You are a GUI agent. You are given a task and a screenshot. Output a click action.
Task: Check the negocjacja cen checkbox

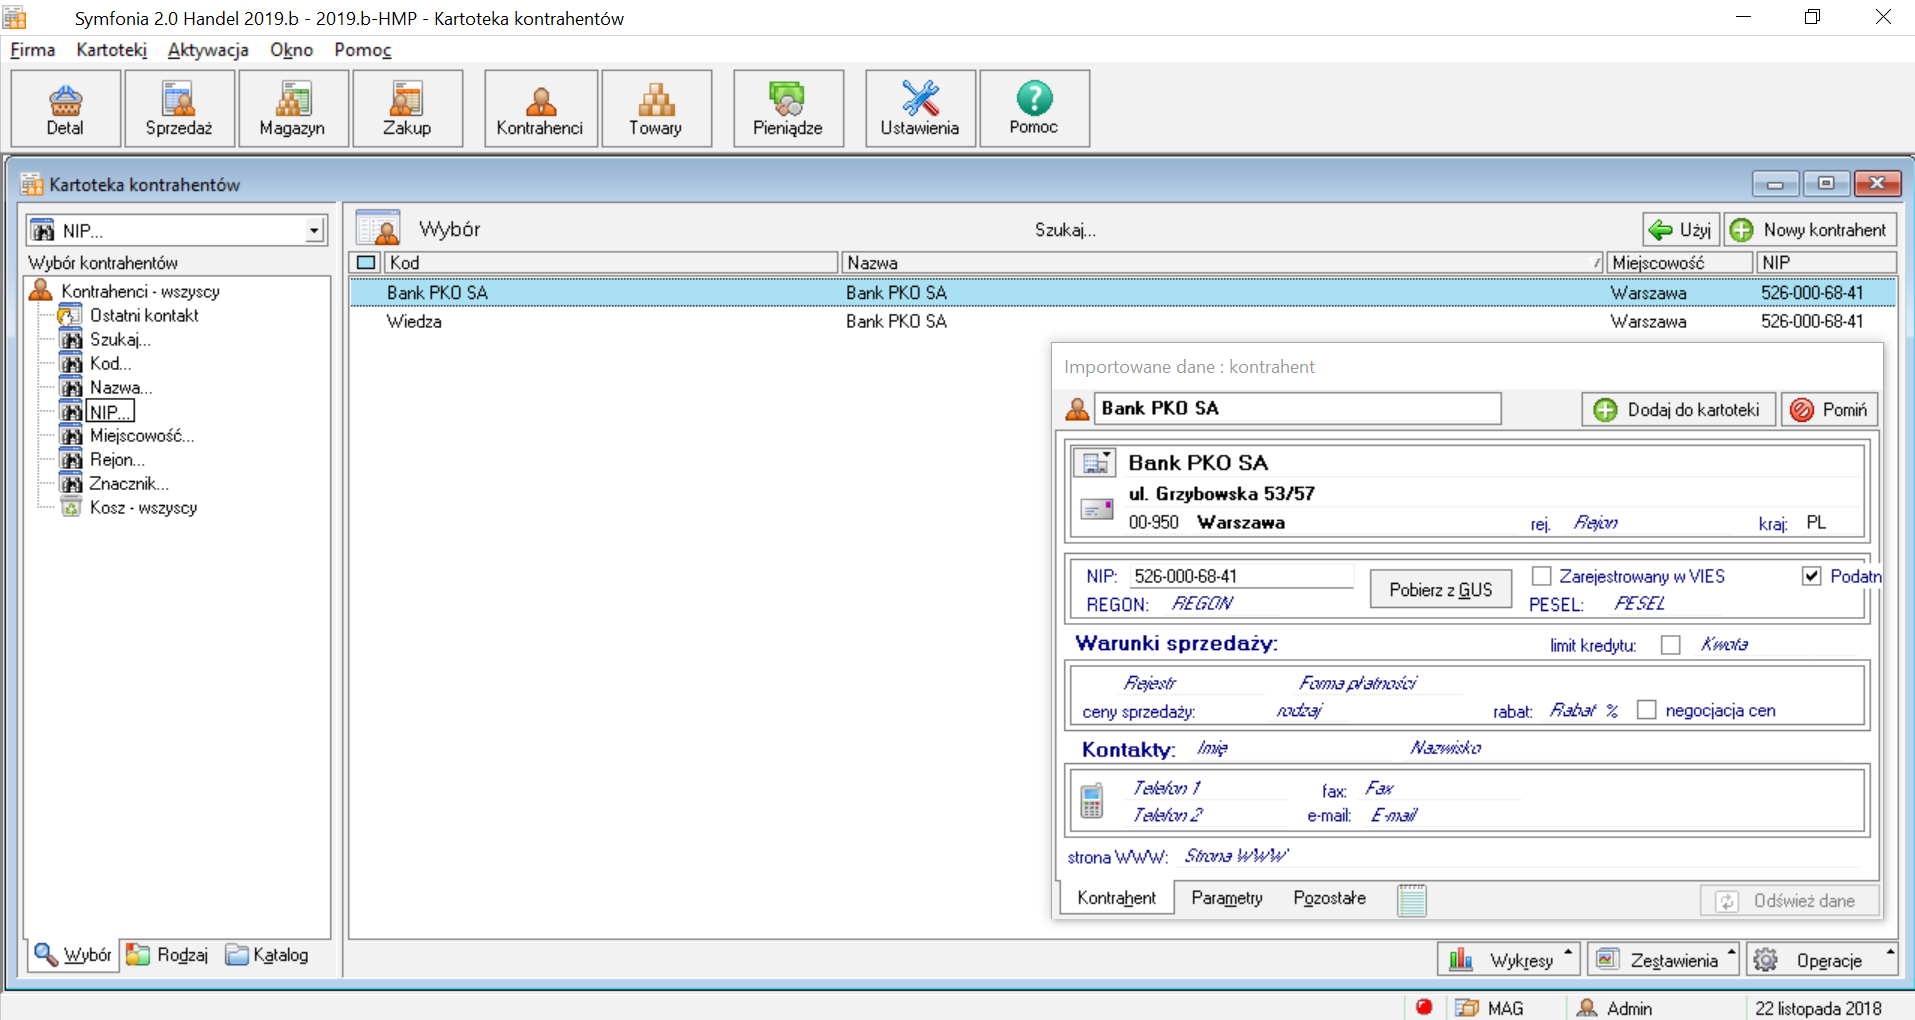[1646, 710]
